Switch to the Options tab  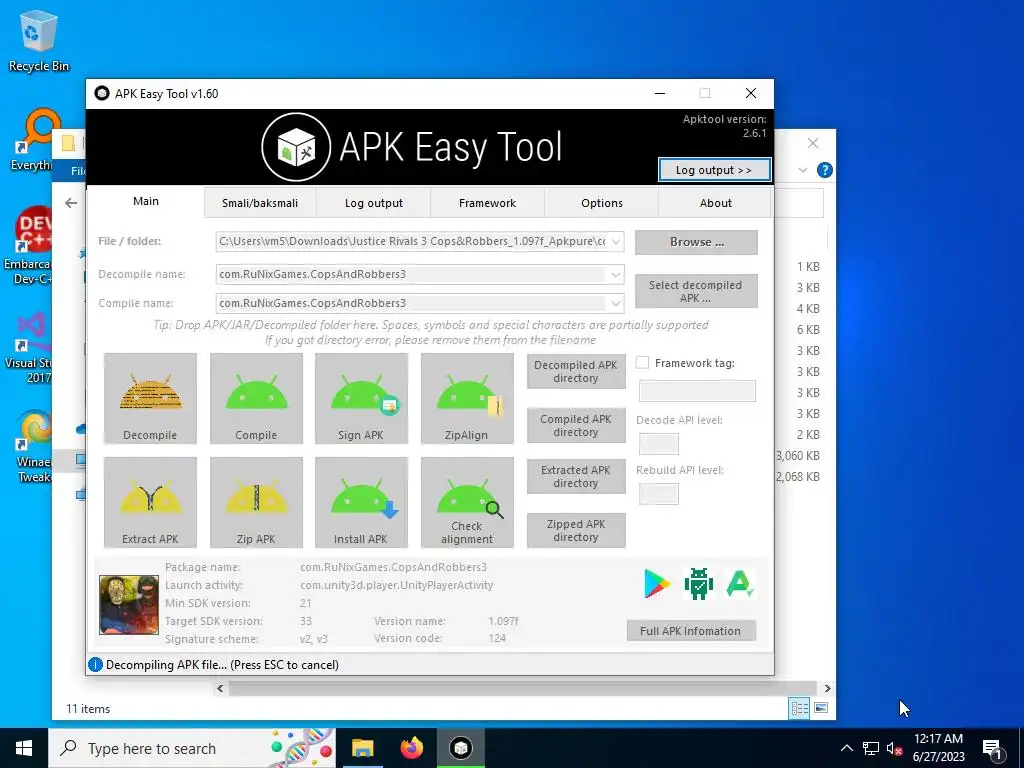pos(601,203)
